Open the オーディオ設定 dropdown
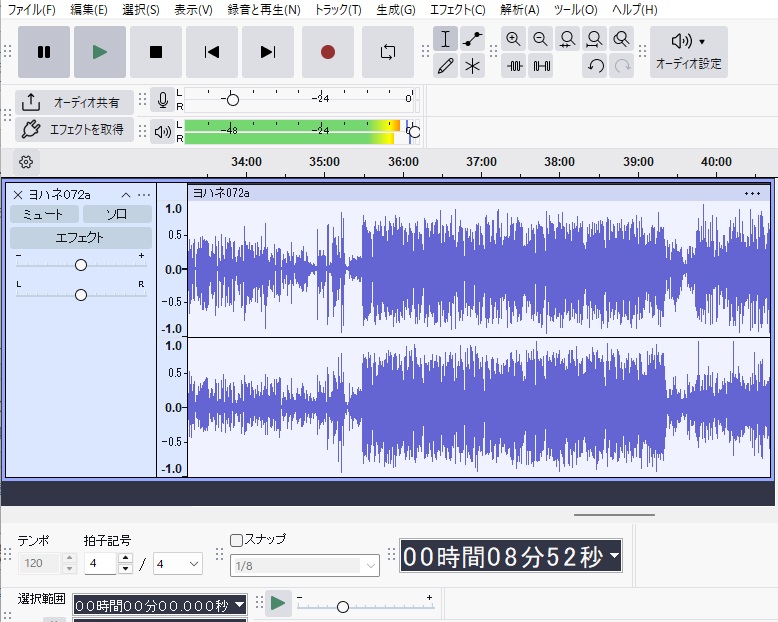The height and width of the screenshot is (622, 778). point(689,52)
